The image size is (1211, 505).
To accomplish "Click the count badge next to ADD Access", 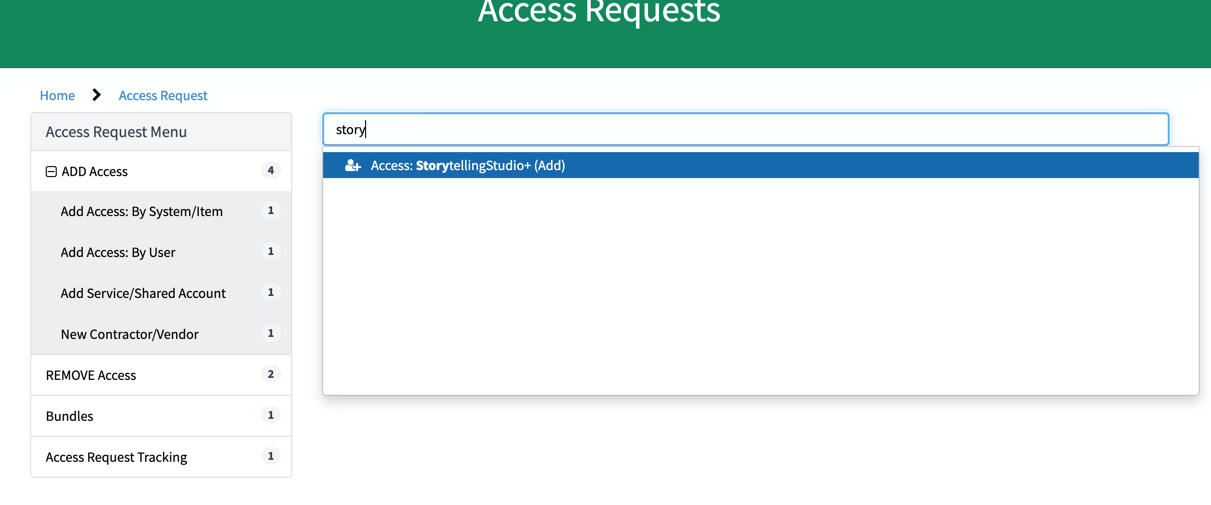I will [x=270, y=171].
